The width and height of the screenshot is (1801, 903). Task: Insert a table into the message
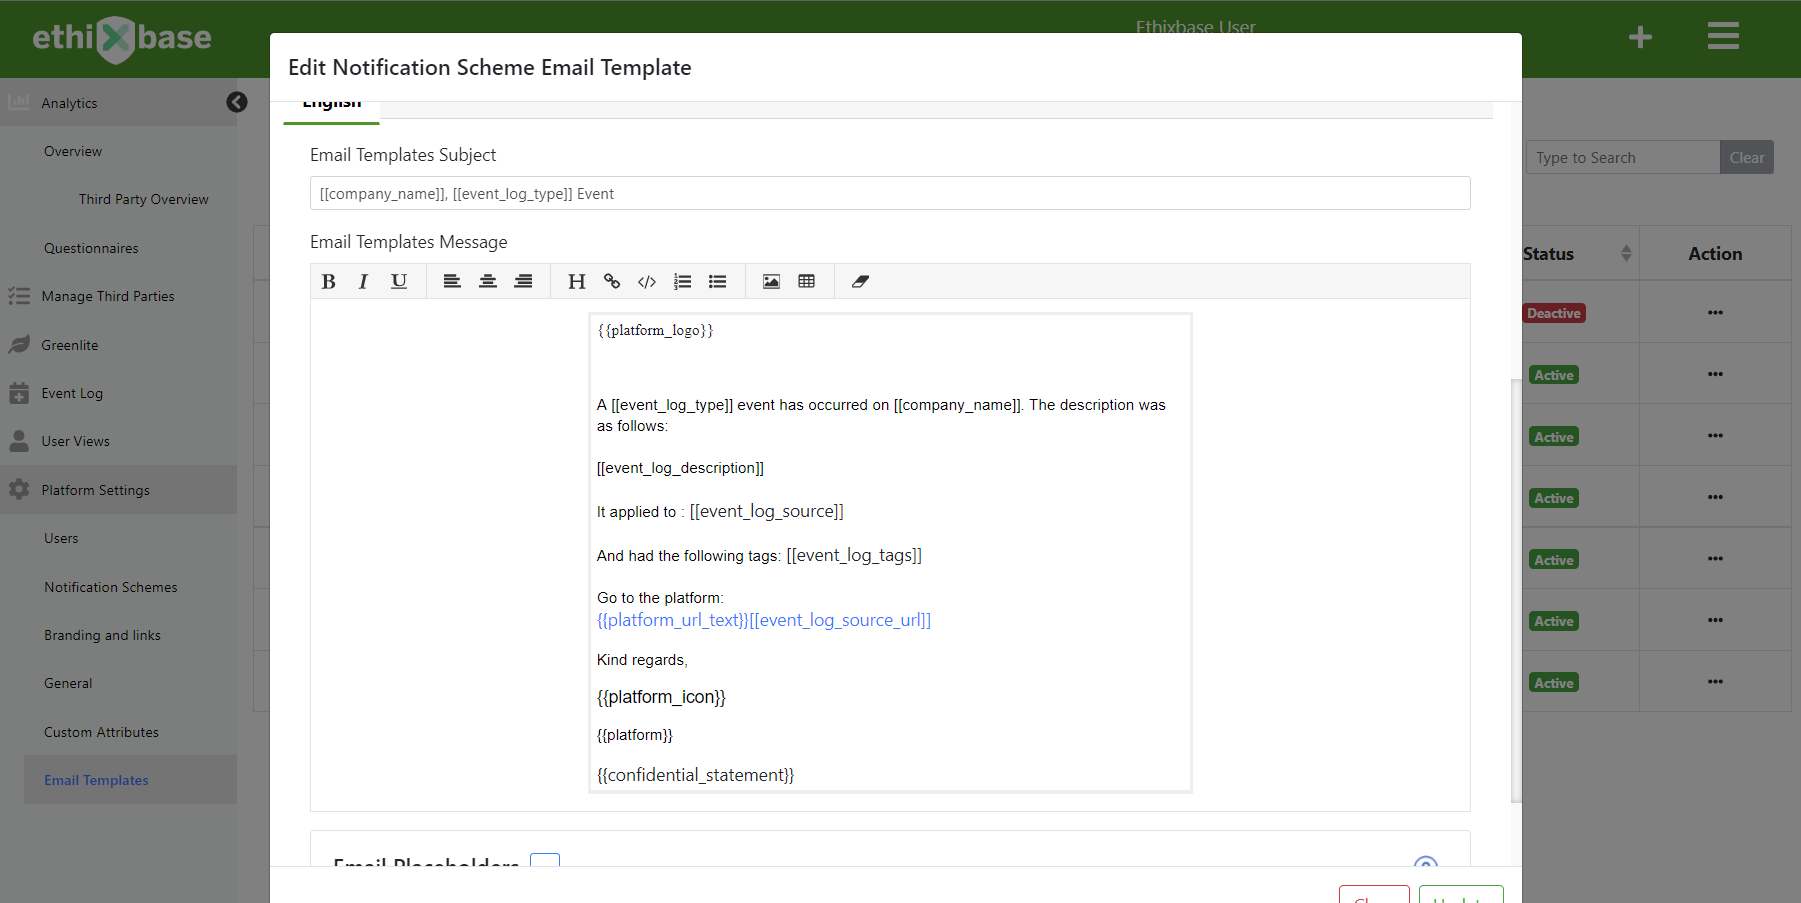pos(807,282)
